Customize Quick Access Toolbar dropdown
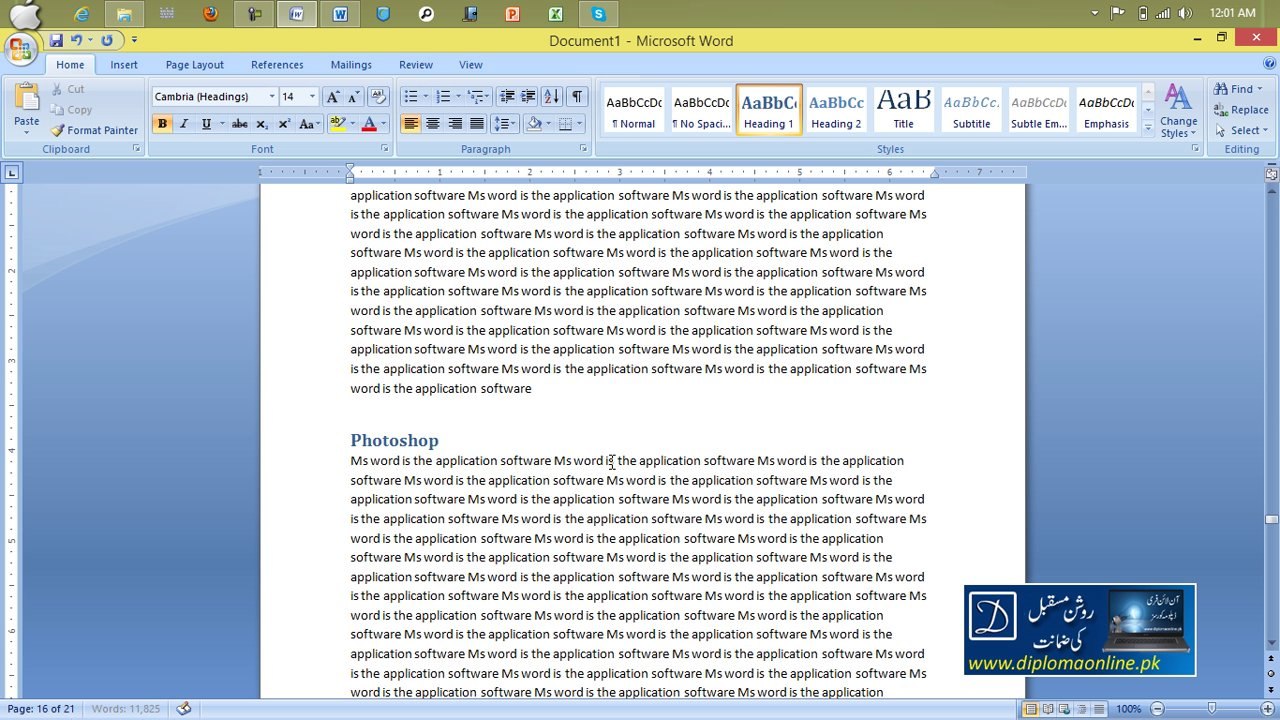Image resolution: width=1280 pixels, height=720 pixels. [134, 41]
